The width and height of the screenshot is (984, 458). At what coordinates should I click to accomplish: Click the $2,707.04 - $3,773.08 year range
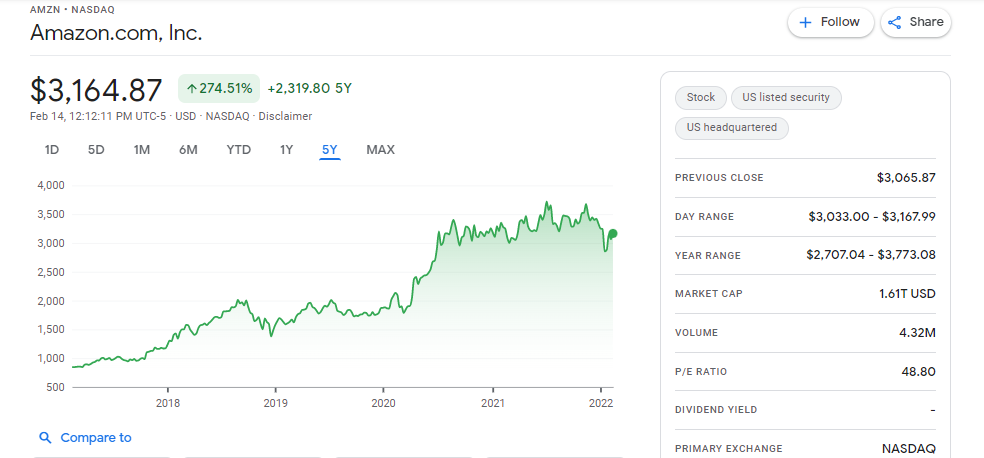pyautogui.click(x=871, y=255)
